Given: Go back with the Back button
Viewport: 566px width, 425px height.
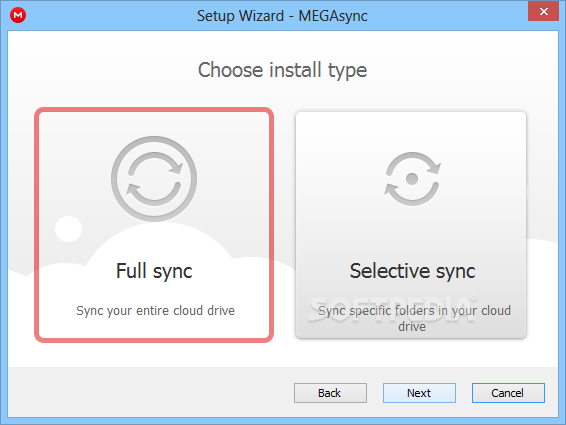Looking at the screenshot, I should tap(330, 393).
